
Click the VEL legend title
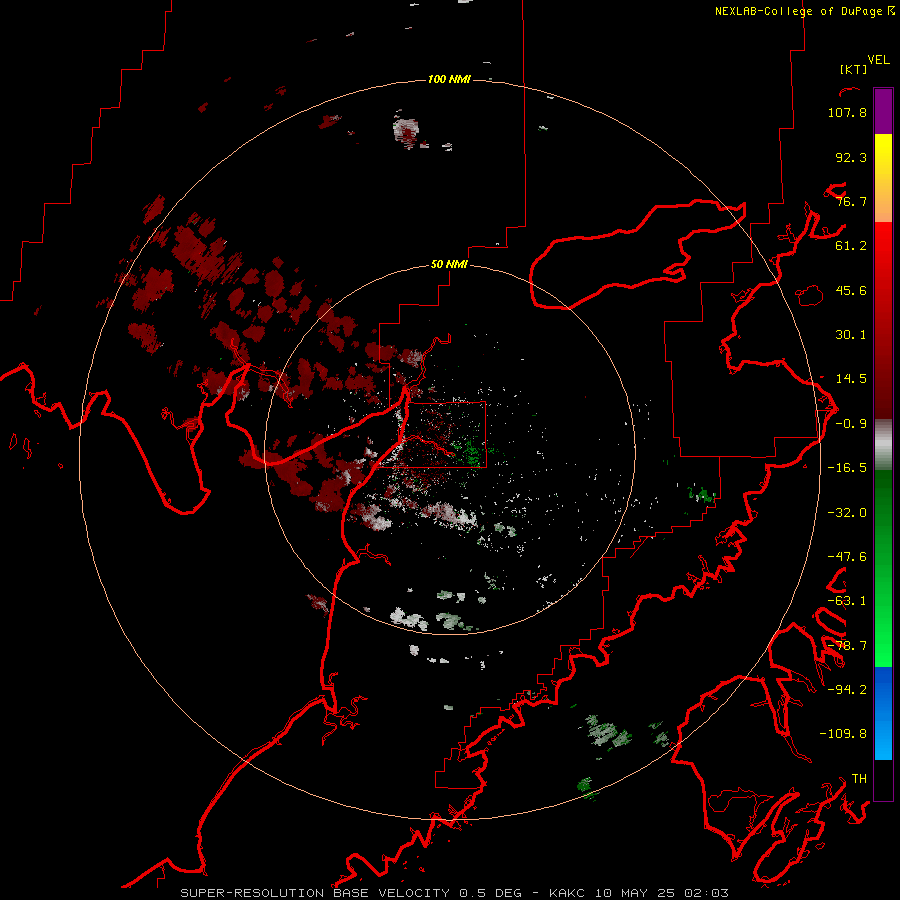878,60
